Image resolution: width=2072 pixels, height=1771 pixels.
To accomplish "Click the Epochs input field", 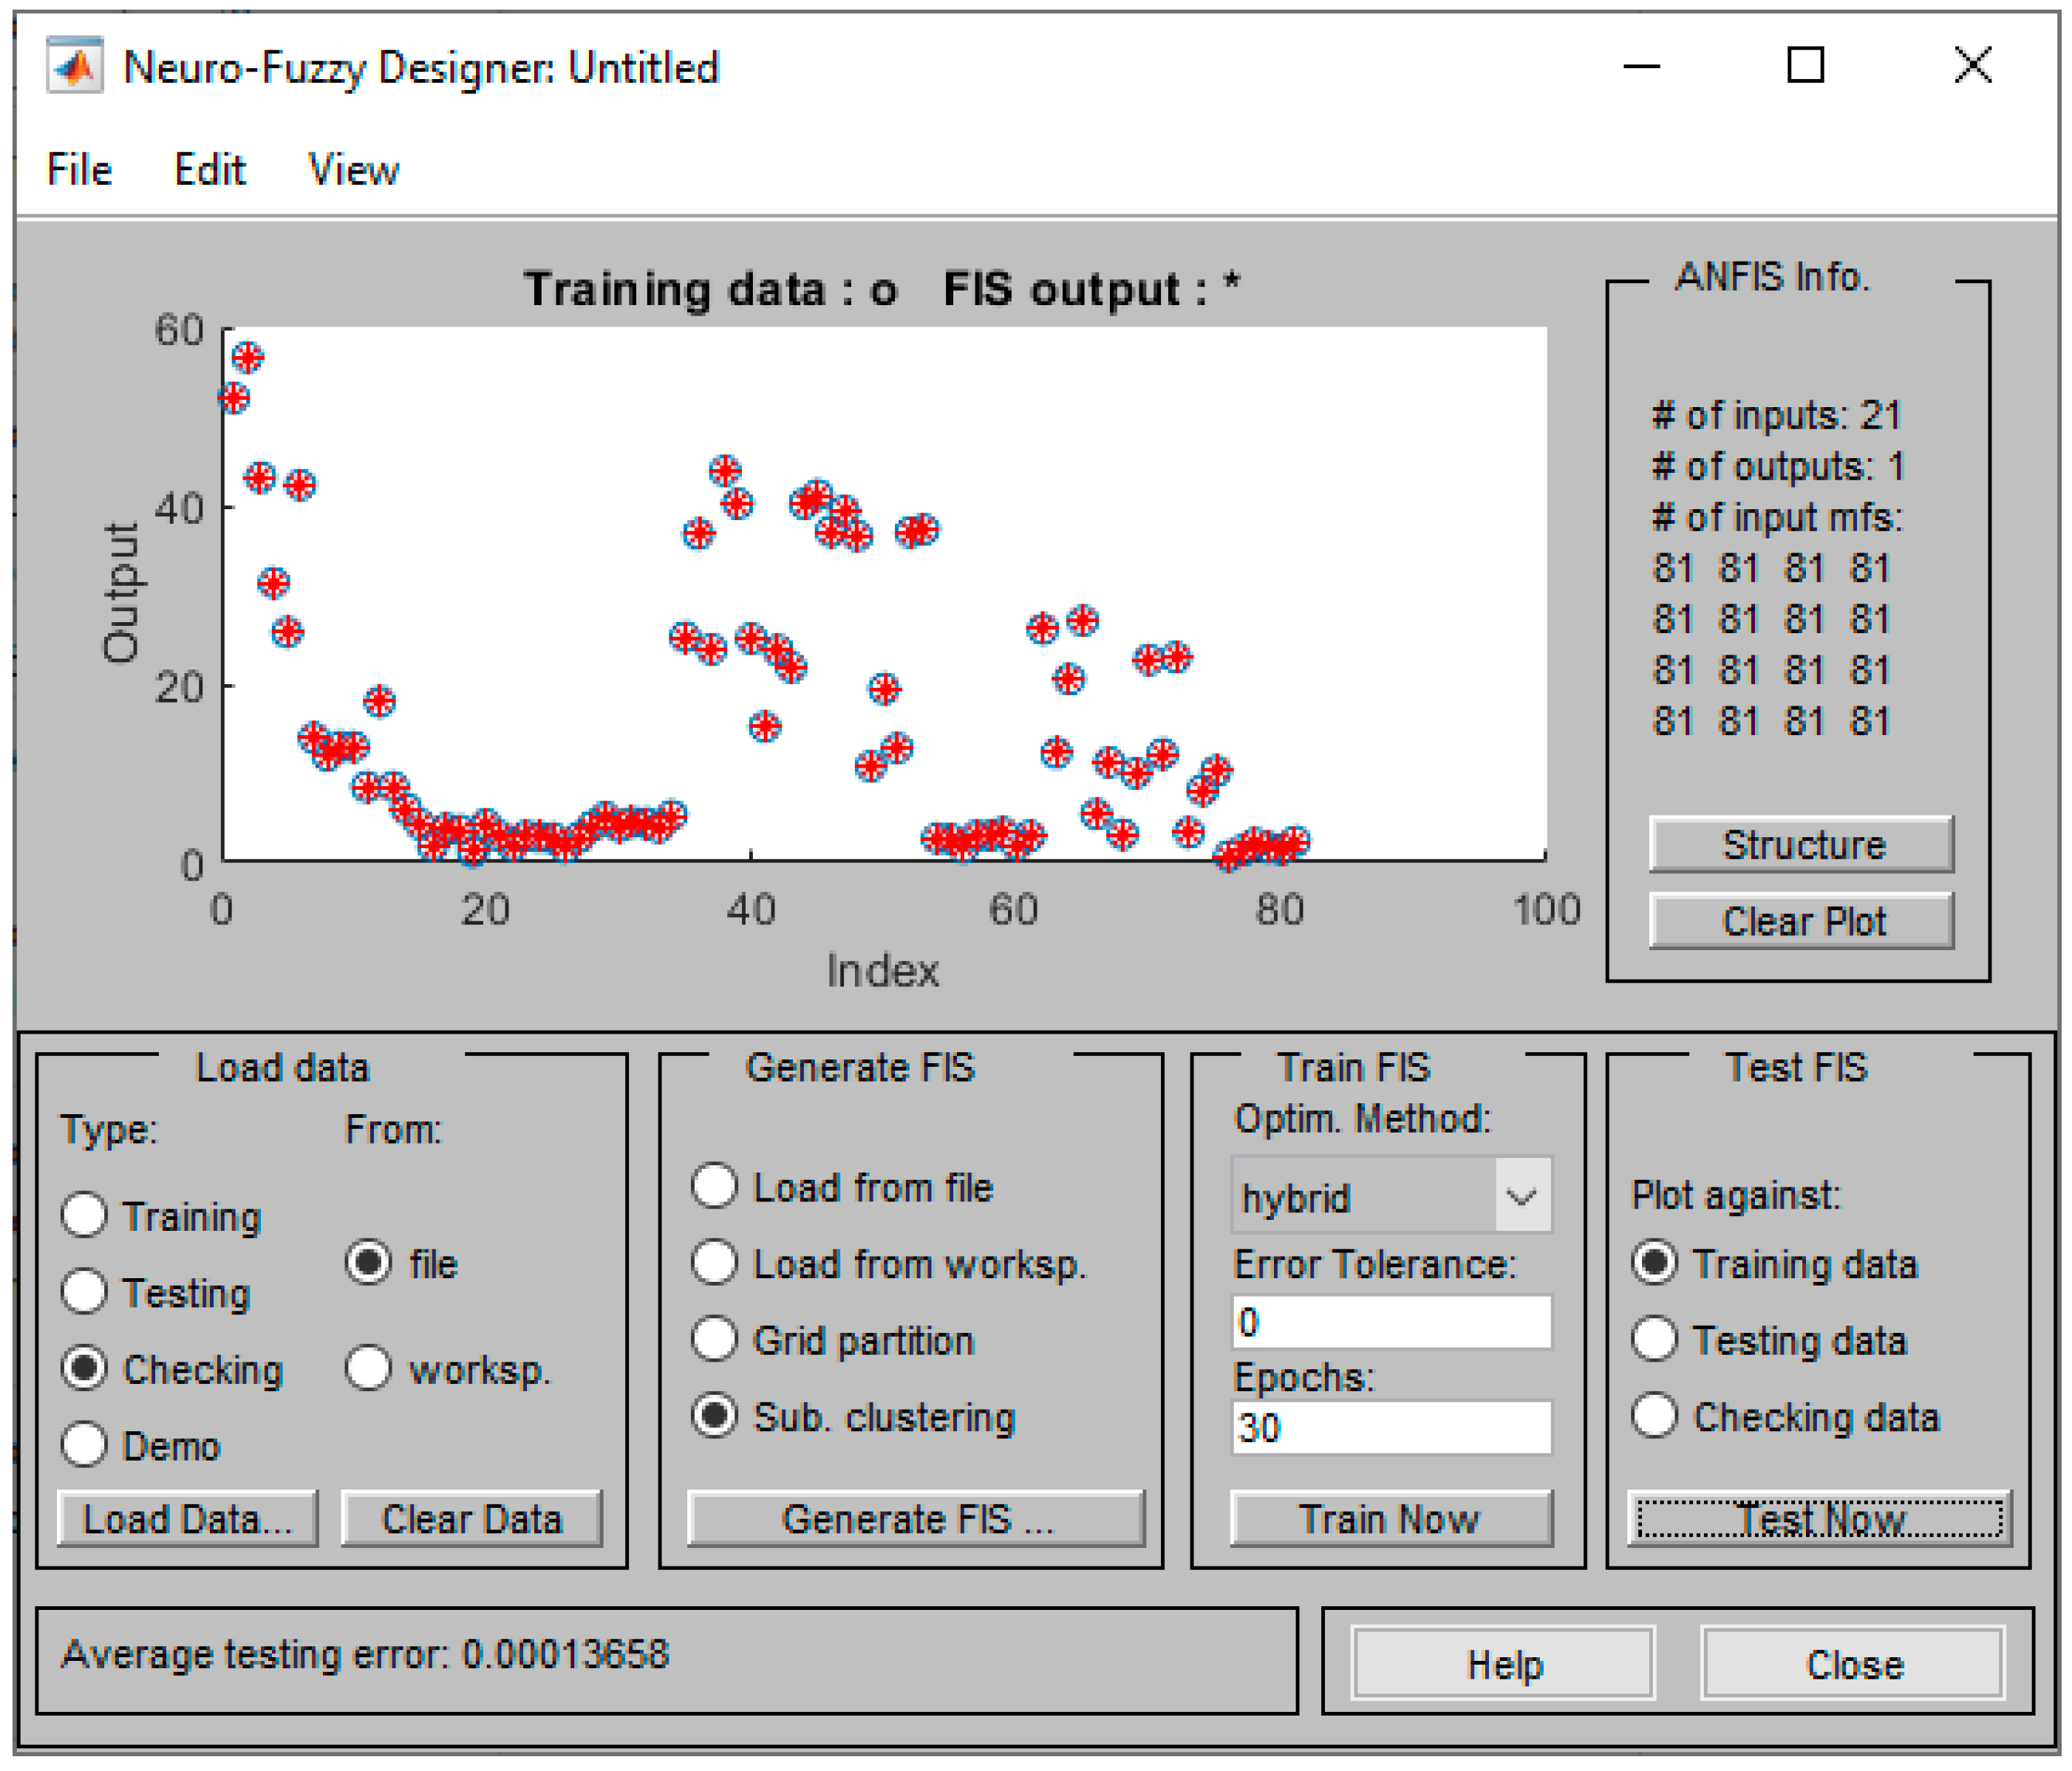I will [x=1391, y=1427].
